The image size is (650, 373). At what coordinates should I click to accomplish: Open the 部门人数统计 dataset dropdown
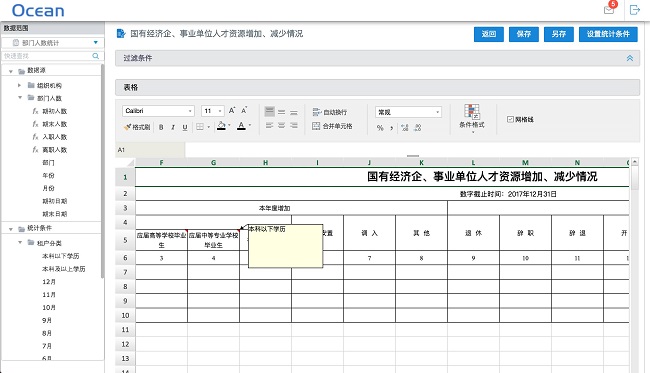click(53, 43)
